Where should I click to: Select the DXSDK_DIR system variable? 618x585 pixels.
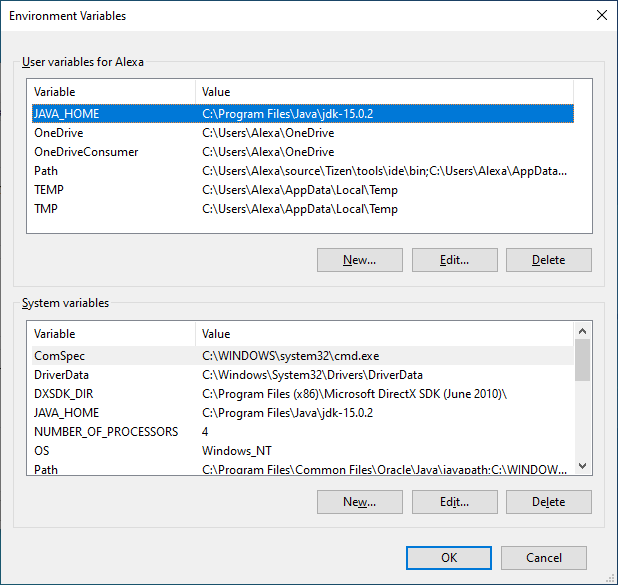(x=64, y=394)
